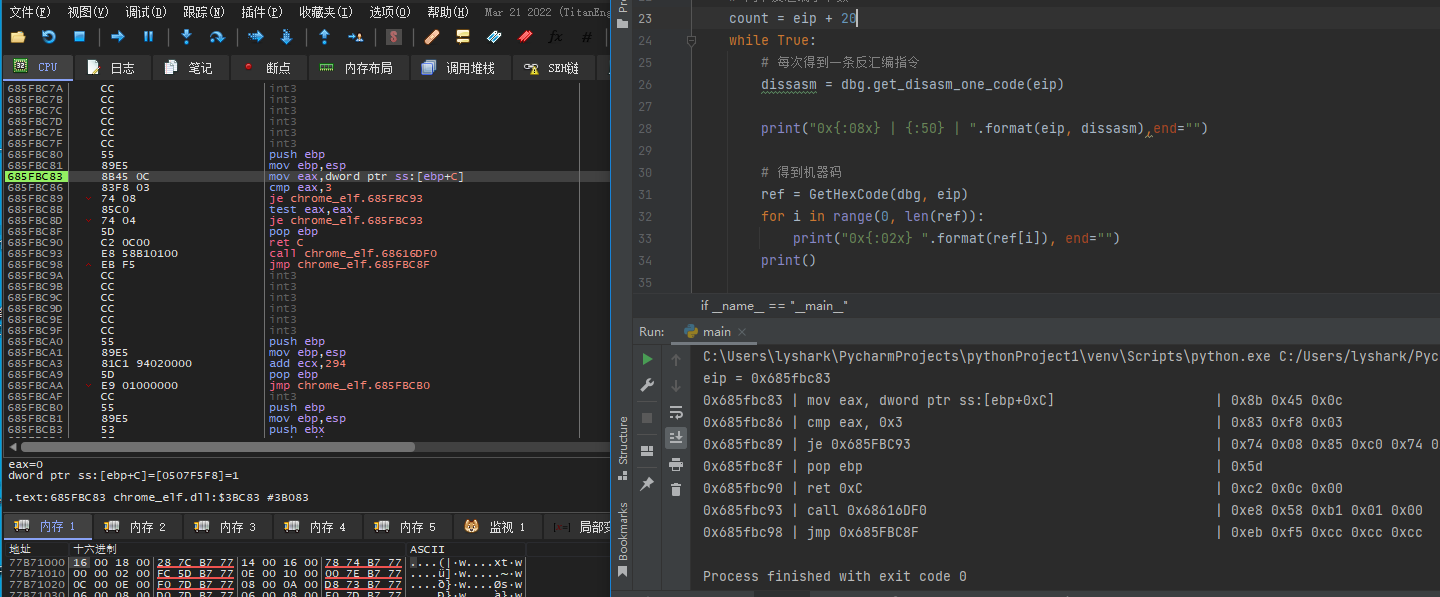Select the highlighted row at 685FBC83

306,176
